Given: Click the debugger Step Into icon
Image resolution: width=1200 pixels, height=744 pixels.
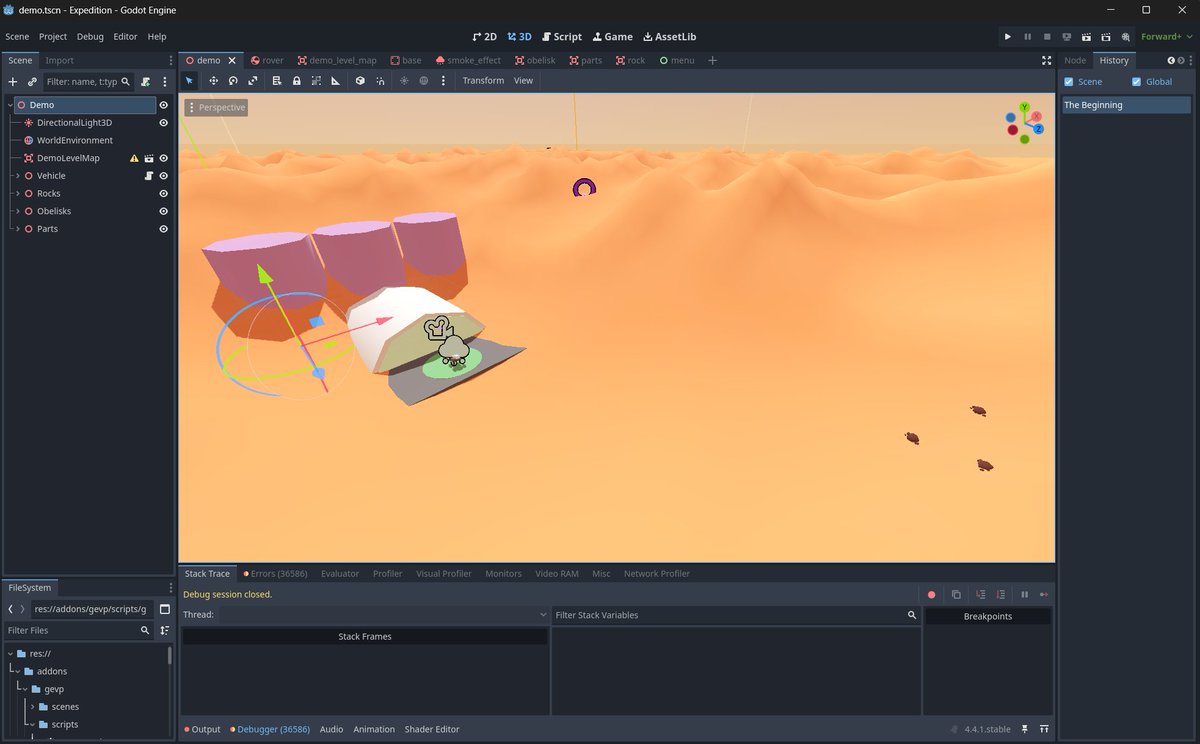Looking at the screenshot, I should (980, 594).
